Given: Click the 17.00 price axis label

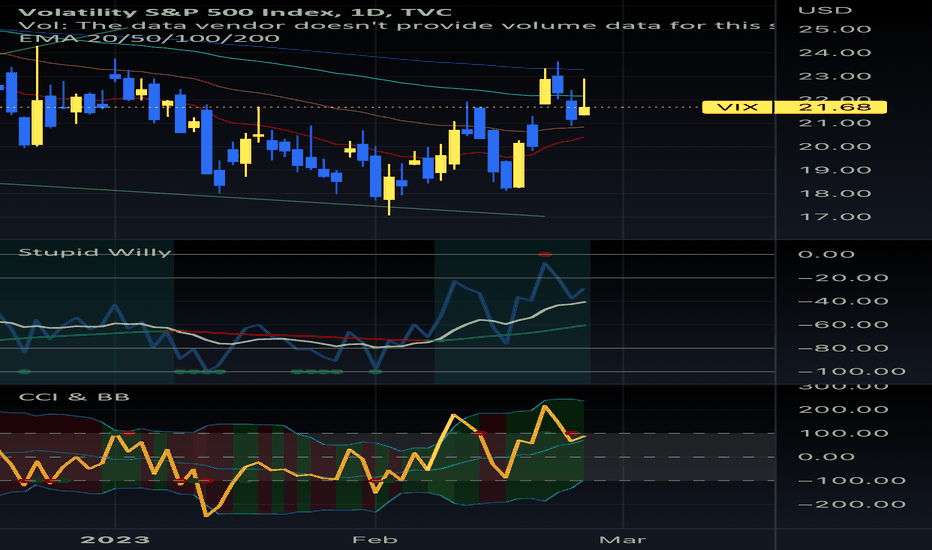Looking at the screenshot, I should [x=835, y=216].
